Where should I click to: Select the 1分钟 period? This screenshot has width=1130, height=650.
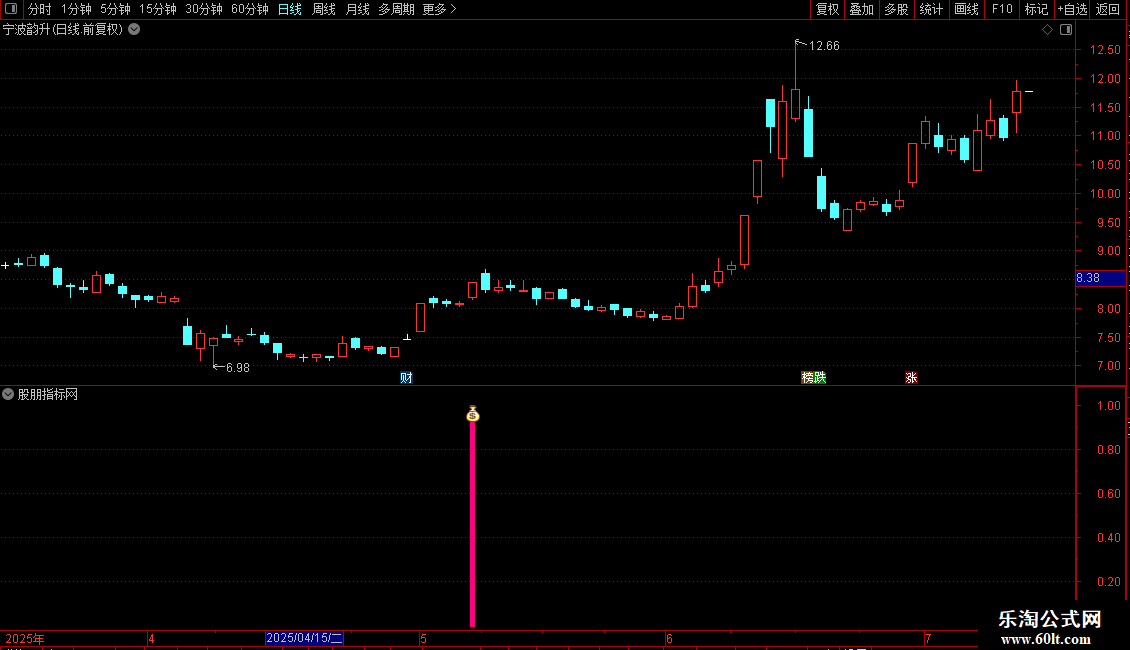pyautogui.click(x=76, y=9)
